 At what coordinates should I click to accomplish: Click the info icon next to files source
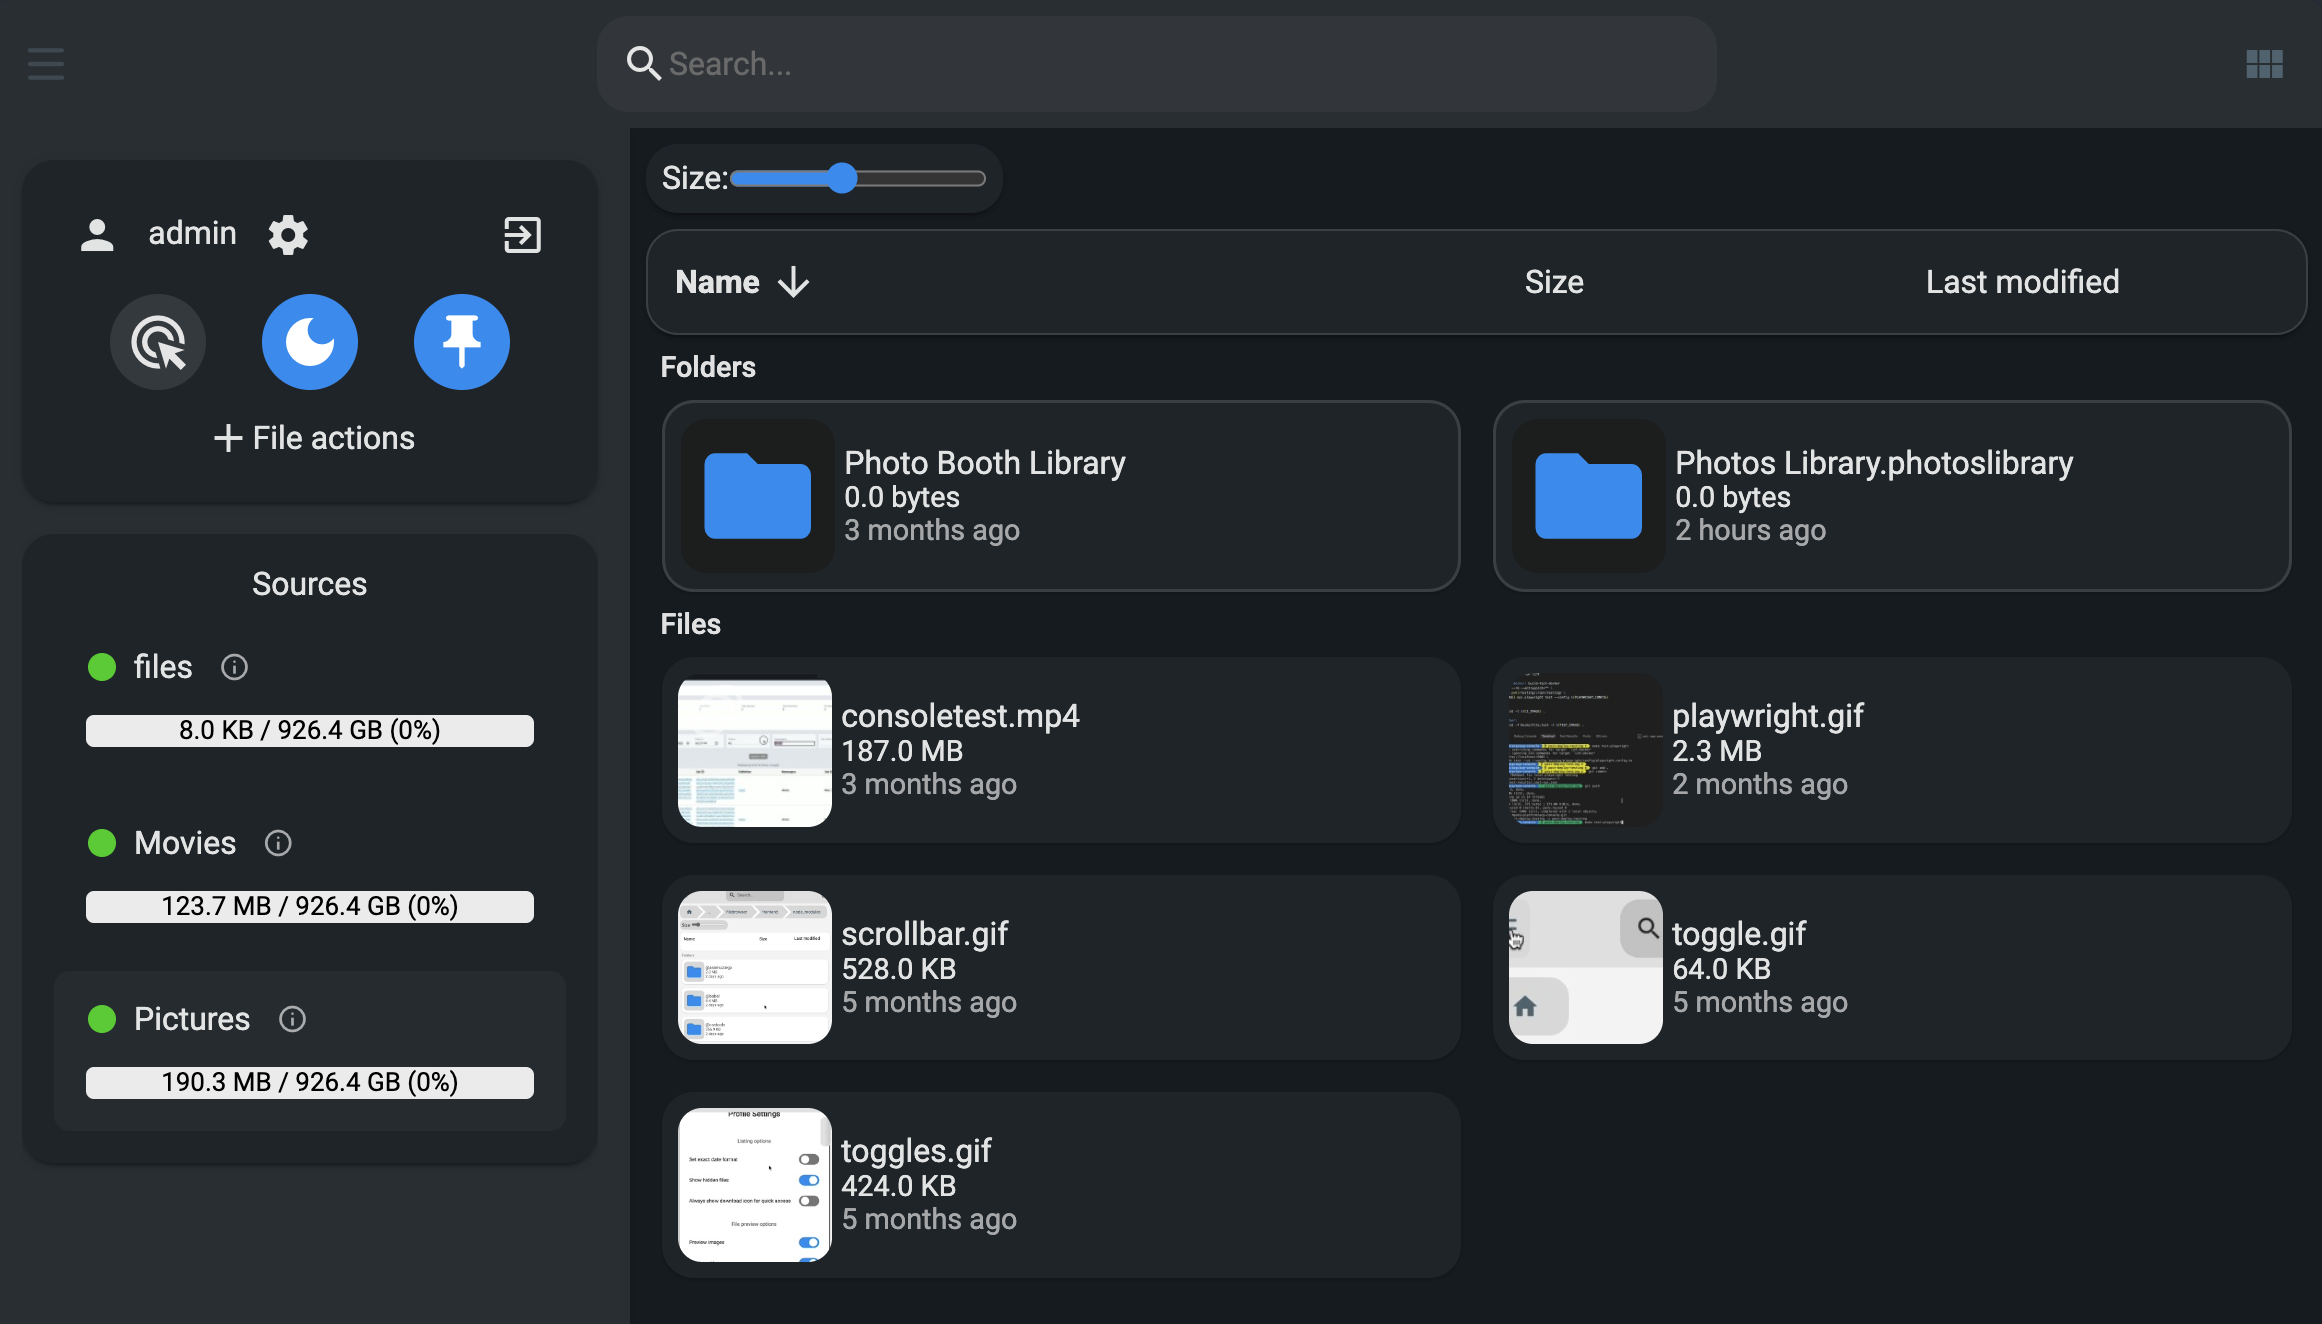(x=234, y=667)
